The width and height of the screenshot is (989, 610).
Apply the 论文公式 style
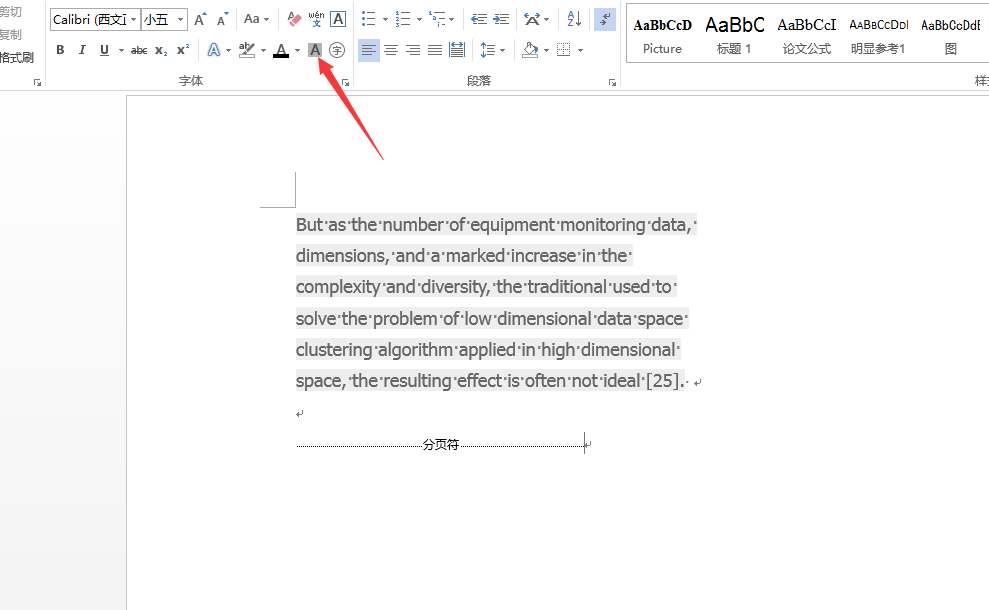[x=807, y=36]
